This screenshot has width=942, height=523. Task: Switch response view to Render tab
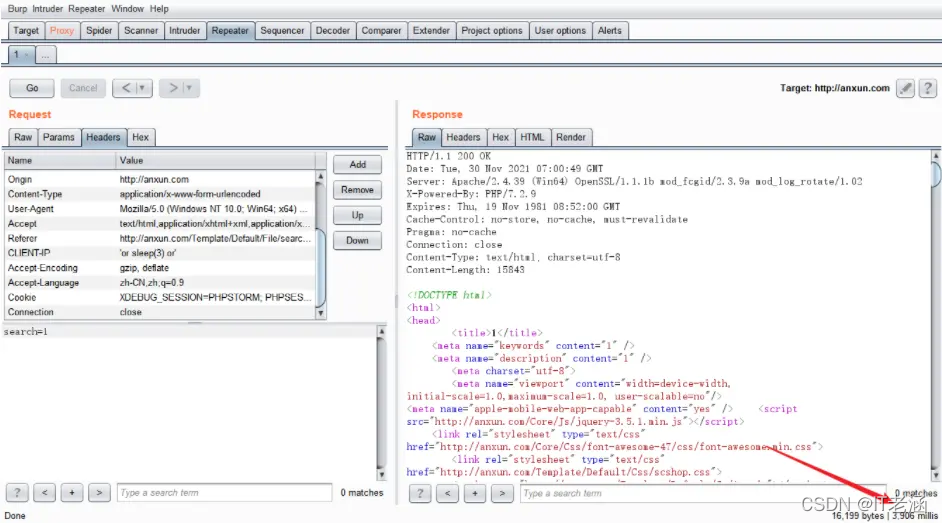tap(571, 138)
